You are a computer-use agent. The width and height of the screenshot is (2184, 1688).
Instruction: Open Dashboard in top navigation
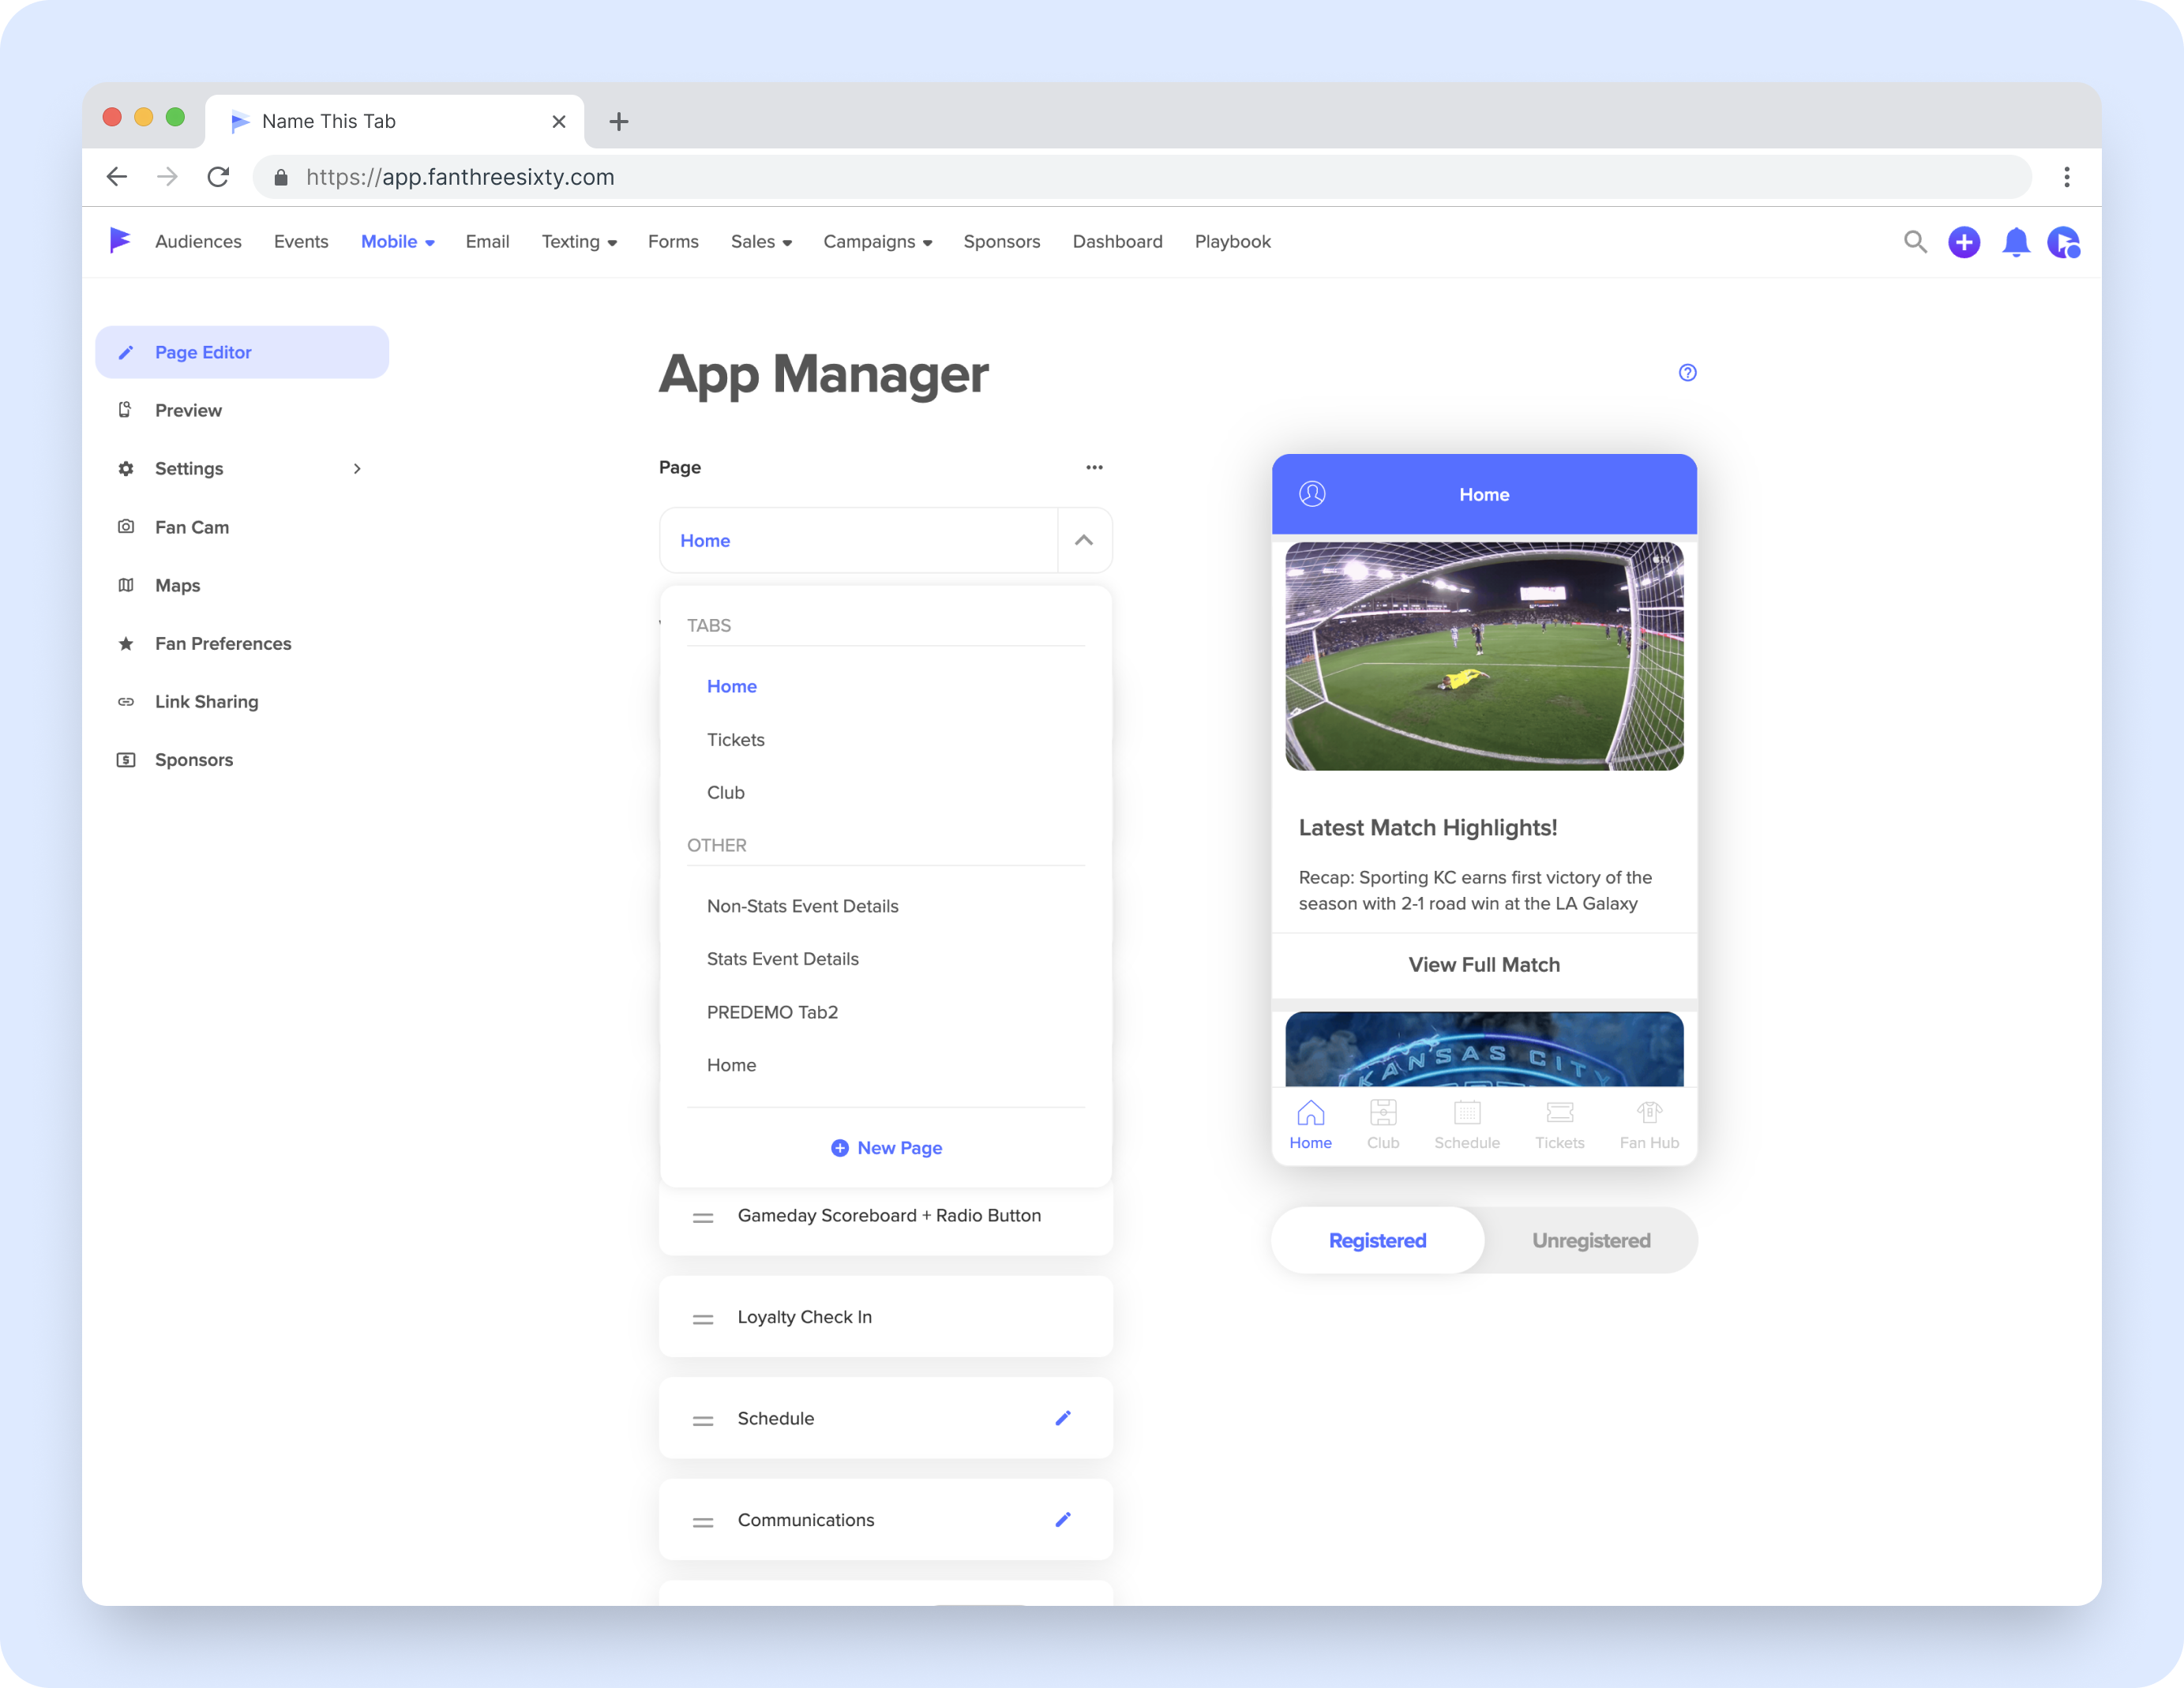pyautogui.click(x=1117, y=242)
